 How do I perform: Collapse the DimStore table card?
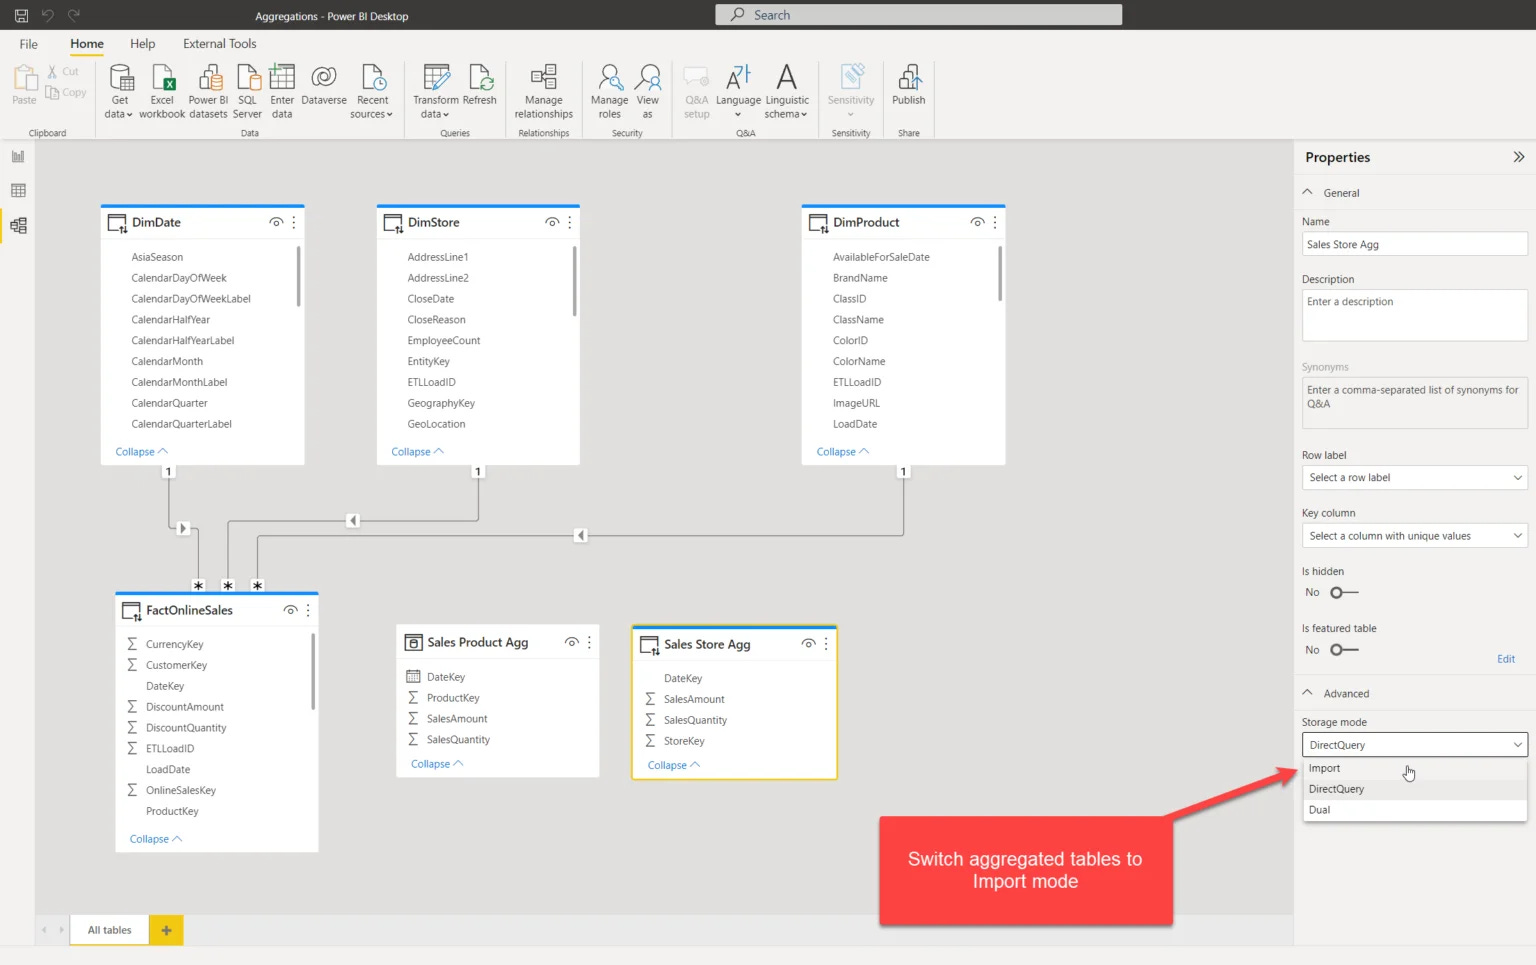click(417, 452)
